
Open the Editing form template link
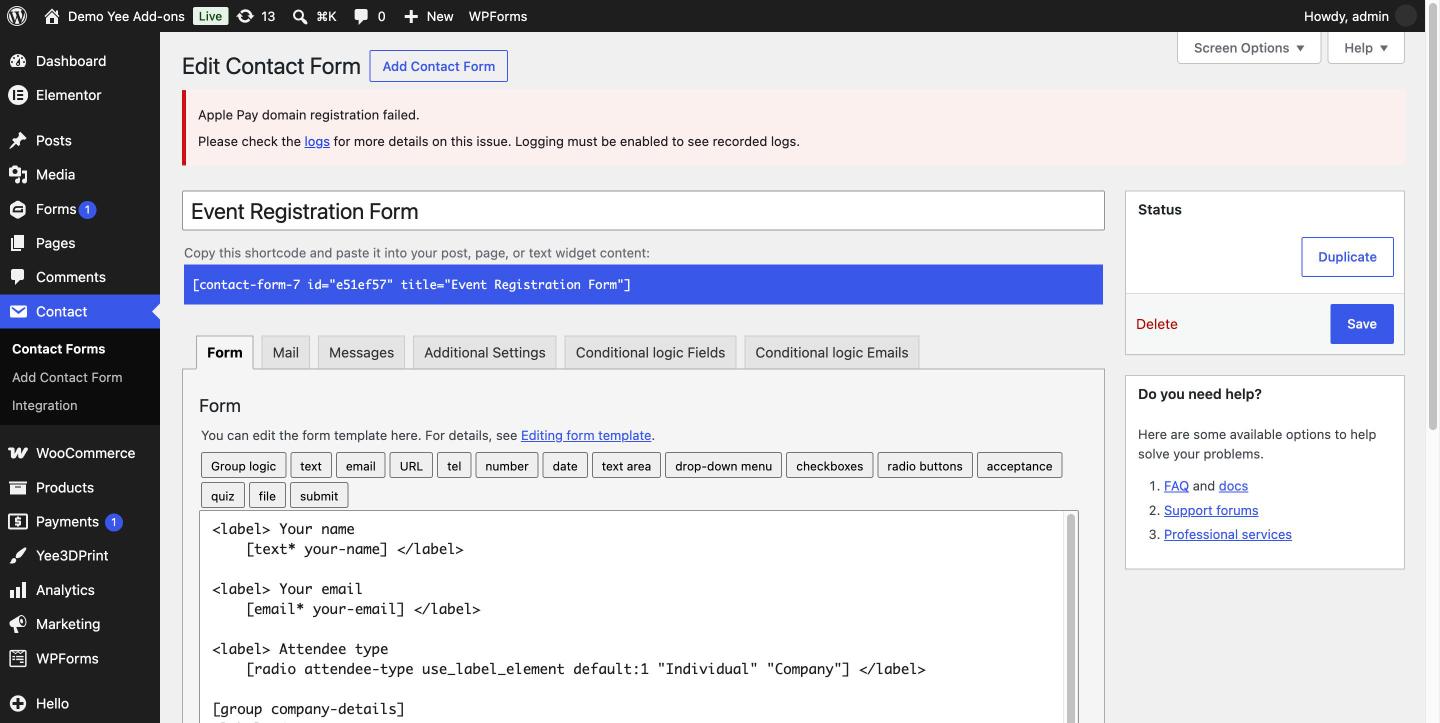(x=586, y=436)
